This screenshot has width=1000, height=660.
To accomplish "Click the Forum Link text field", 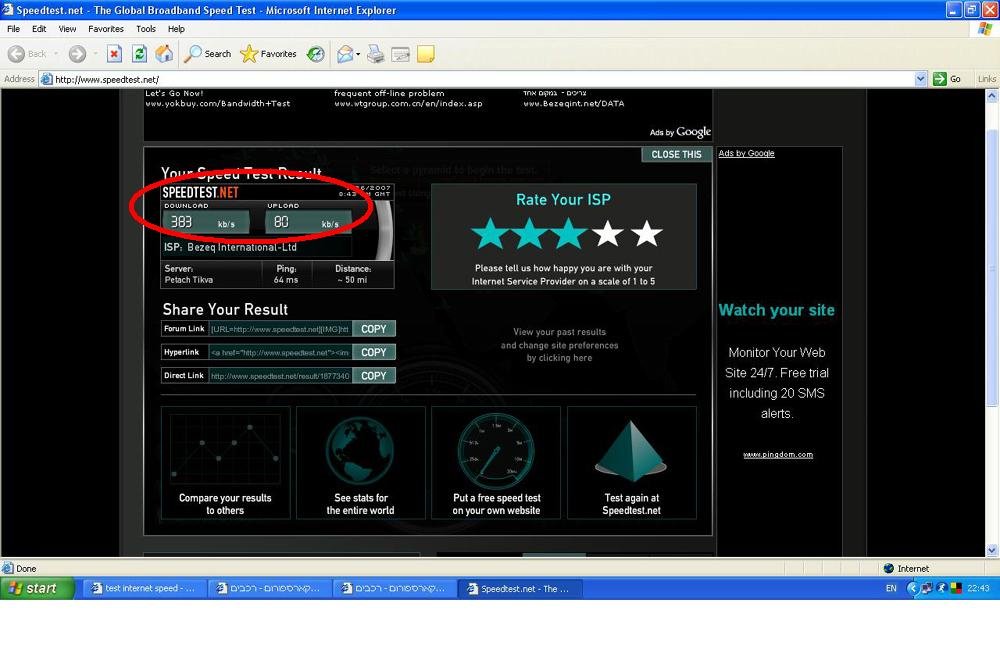I will tap(280, 329).
